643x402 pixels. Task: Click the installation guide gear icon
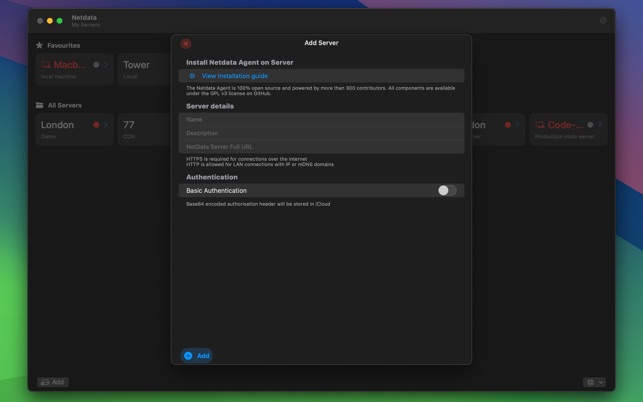coord(192,76)
